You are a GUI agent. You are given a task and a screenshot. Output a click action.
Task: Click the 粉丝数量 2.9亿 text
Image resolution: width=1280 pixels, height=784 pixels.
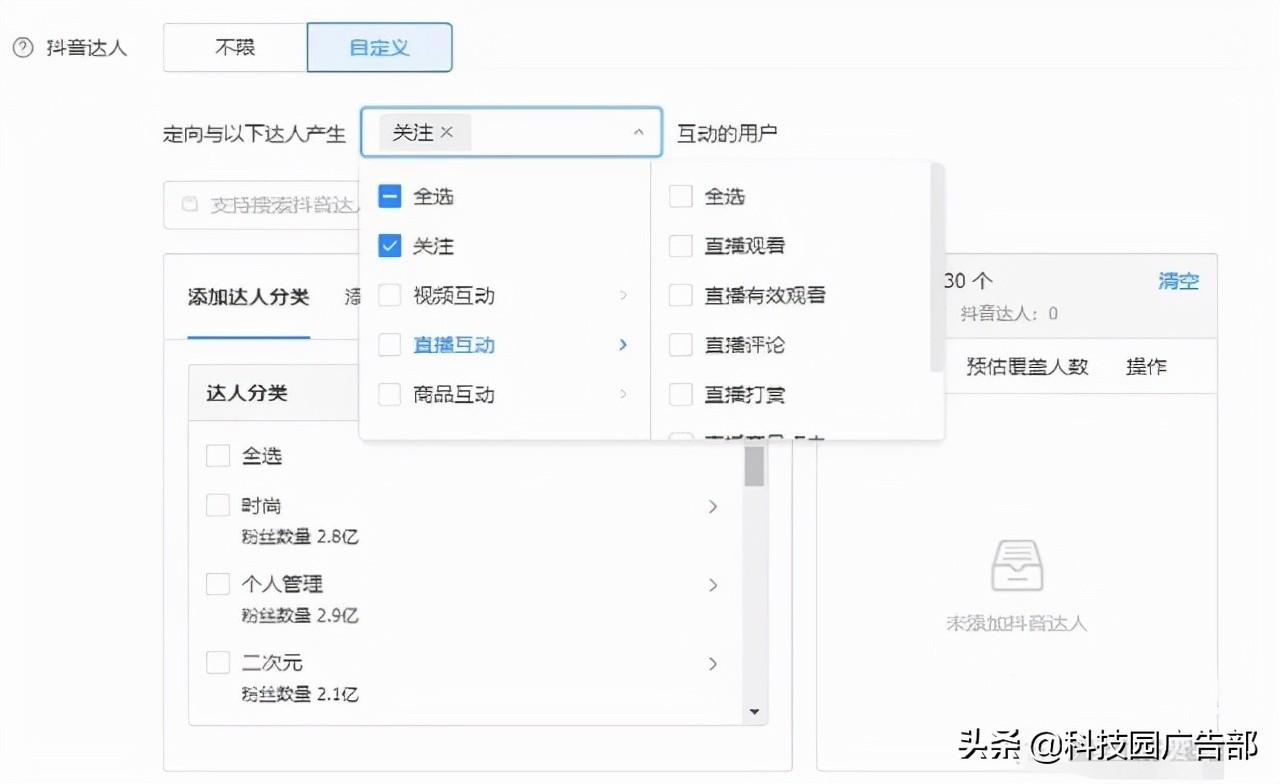coord(300,614)
